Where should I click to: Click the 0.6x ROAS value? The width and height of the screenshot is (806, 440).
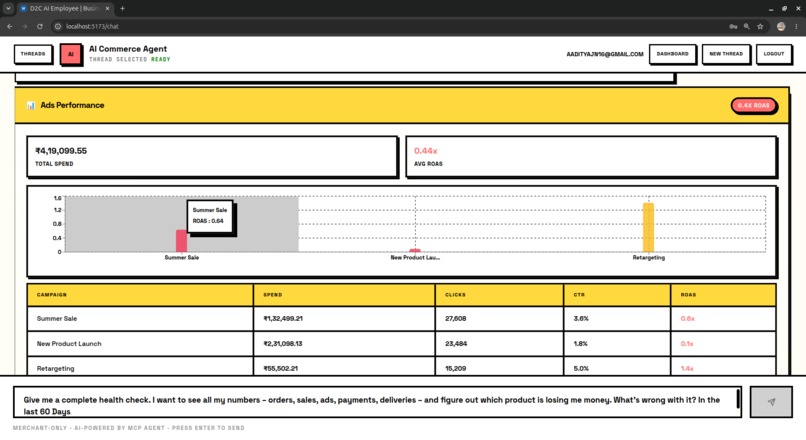(x=687, y=319)
